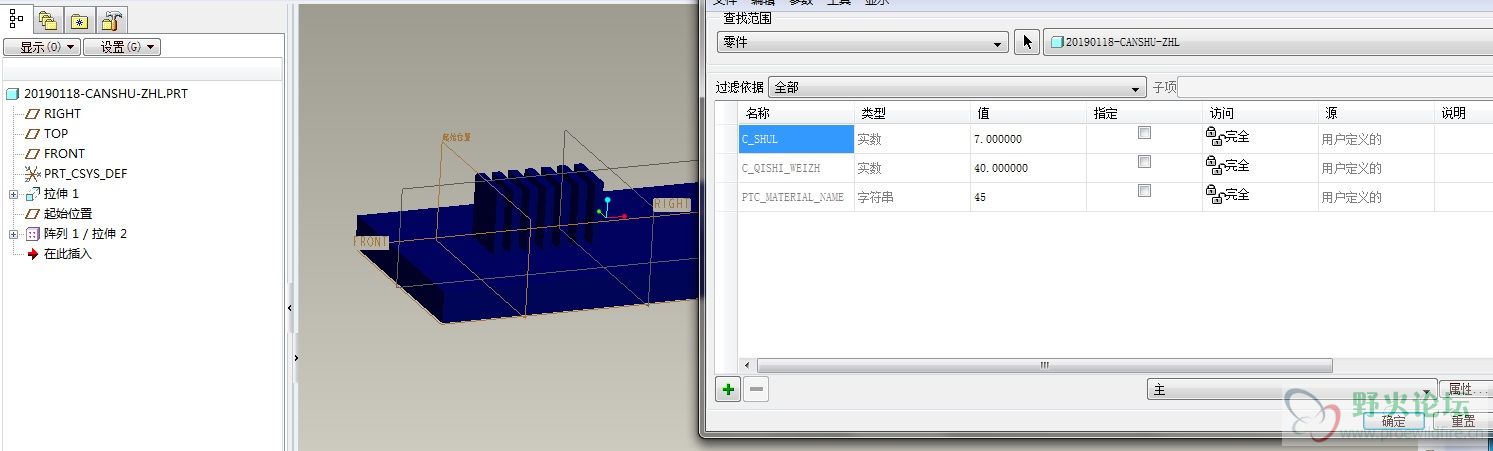The width and height of the screenshot is (1493, 451).
Task: Click 实数 type cell of C_SHUL
Action: [x=912, y=139]
